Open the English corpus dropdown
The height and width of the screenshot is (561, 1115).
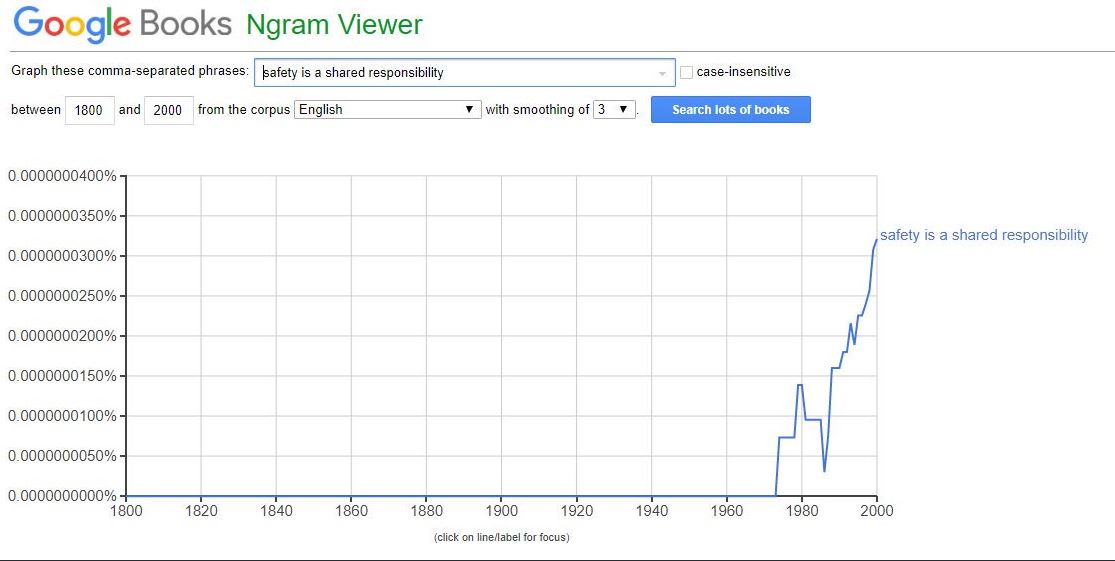388,109
